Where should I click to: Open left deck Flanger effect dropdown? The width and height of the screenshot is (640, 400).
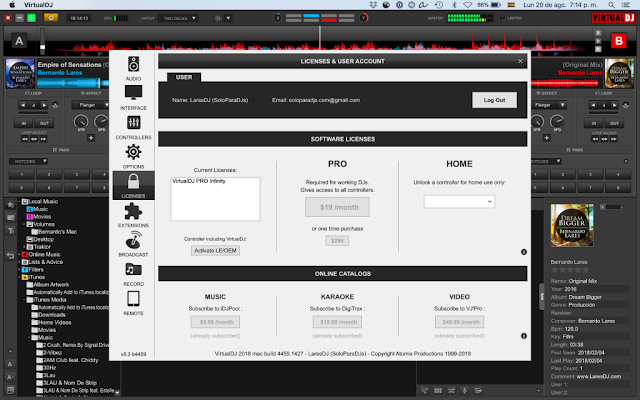tap(91, 105)
